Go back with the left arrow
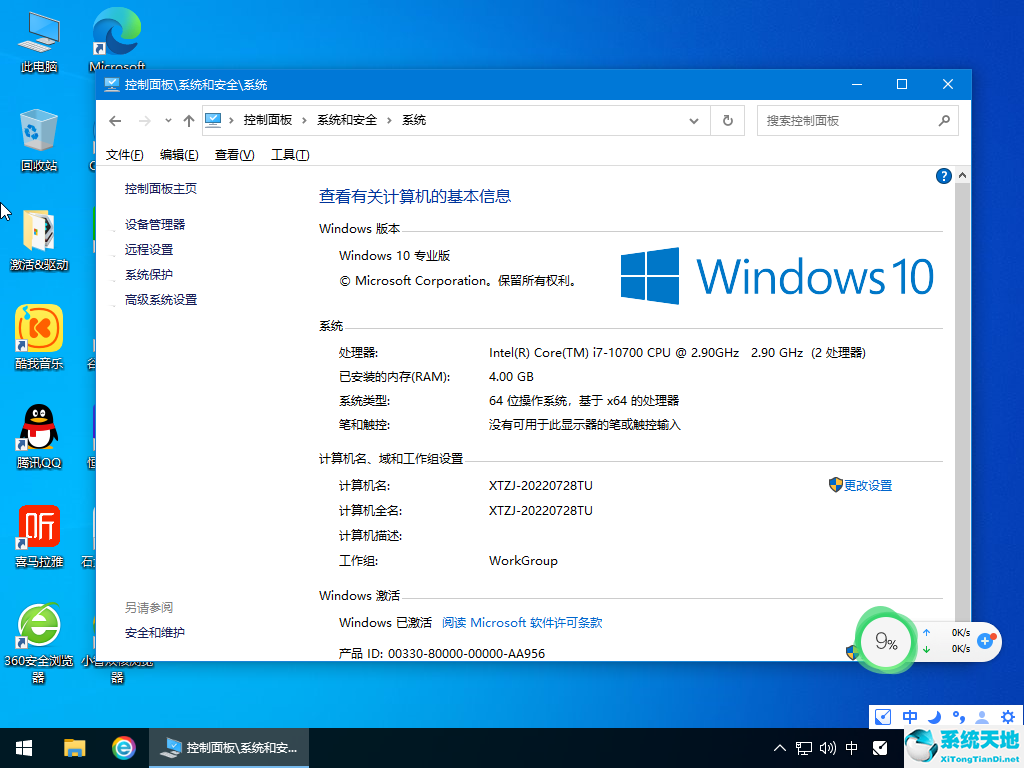The height and width of the screenshot is (768, 1024). click(x=115, y=121)
